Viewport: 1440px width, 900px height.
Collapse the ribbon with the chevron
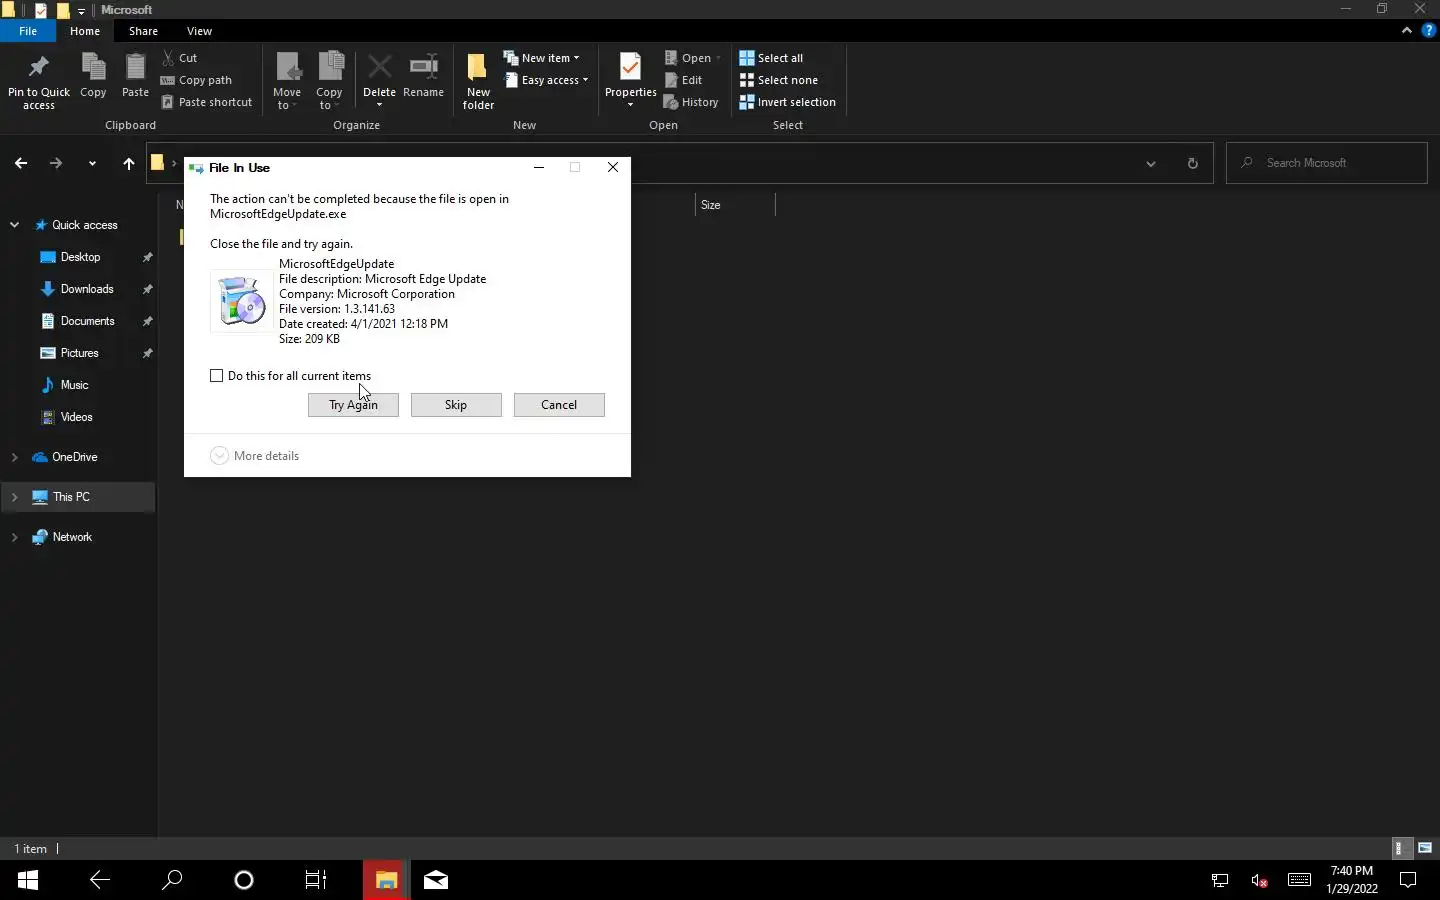(x=1406, y=30)
